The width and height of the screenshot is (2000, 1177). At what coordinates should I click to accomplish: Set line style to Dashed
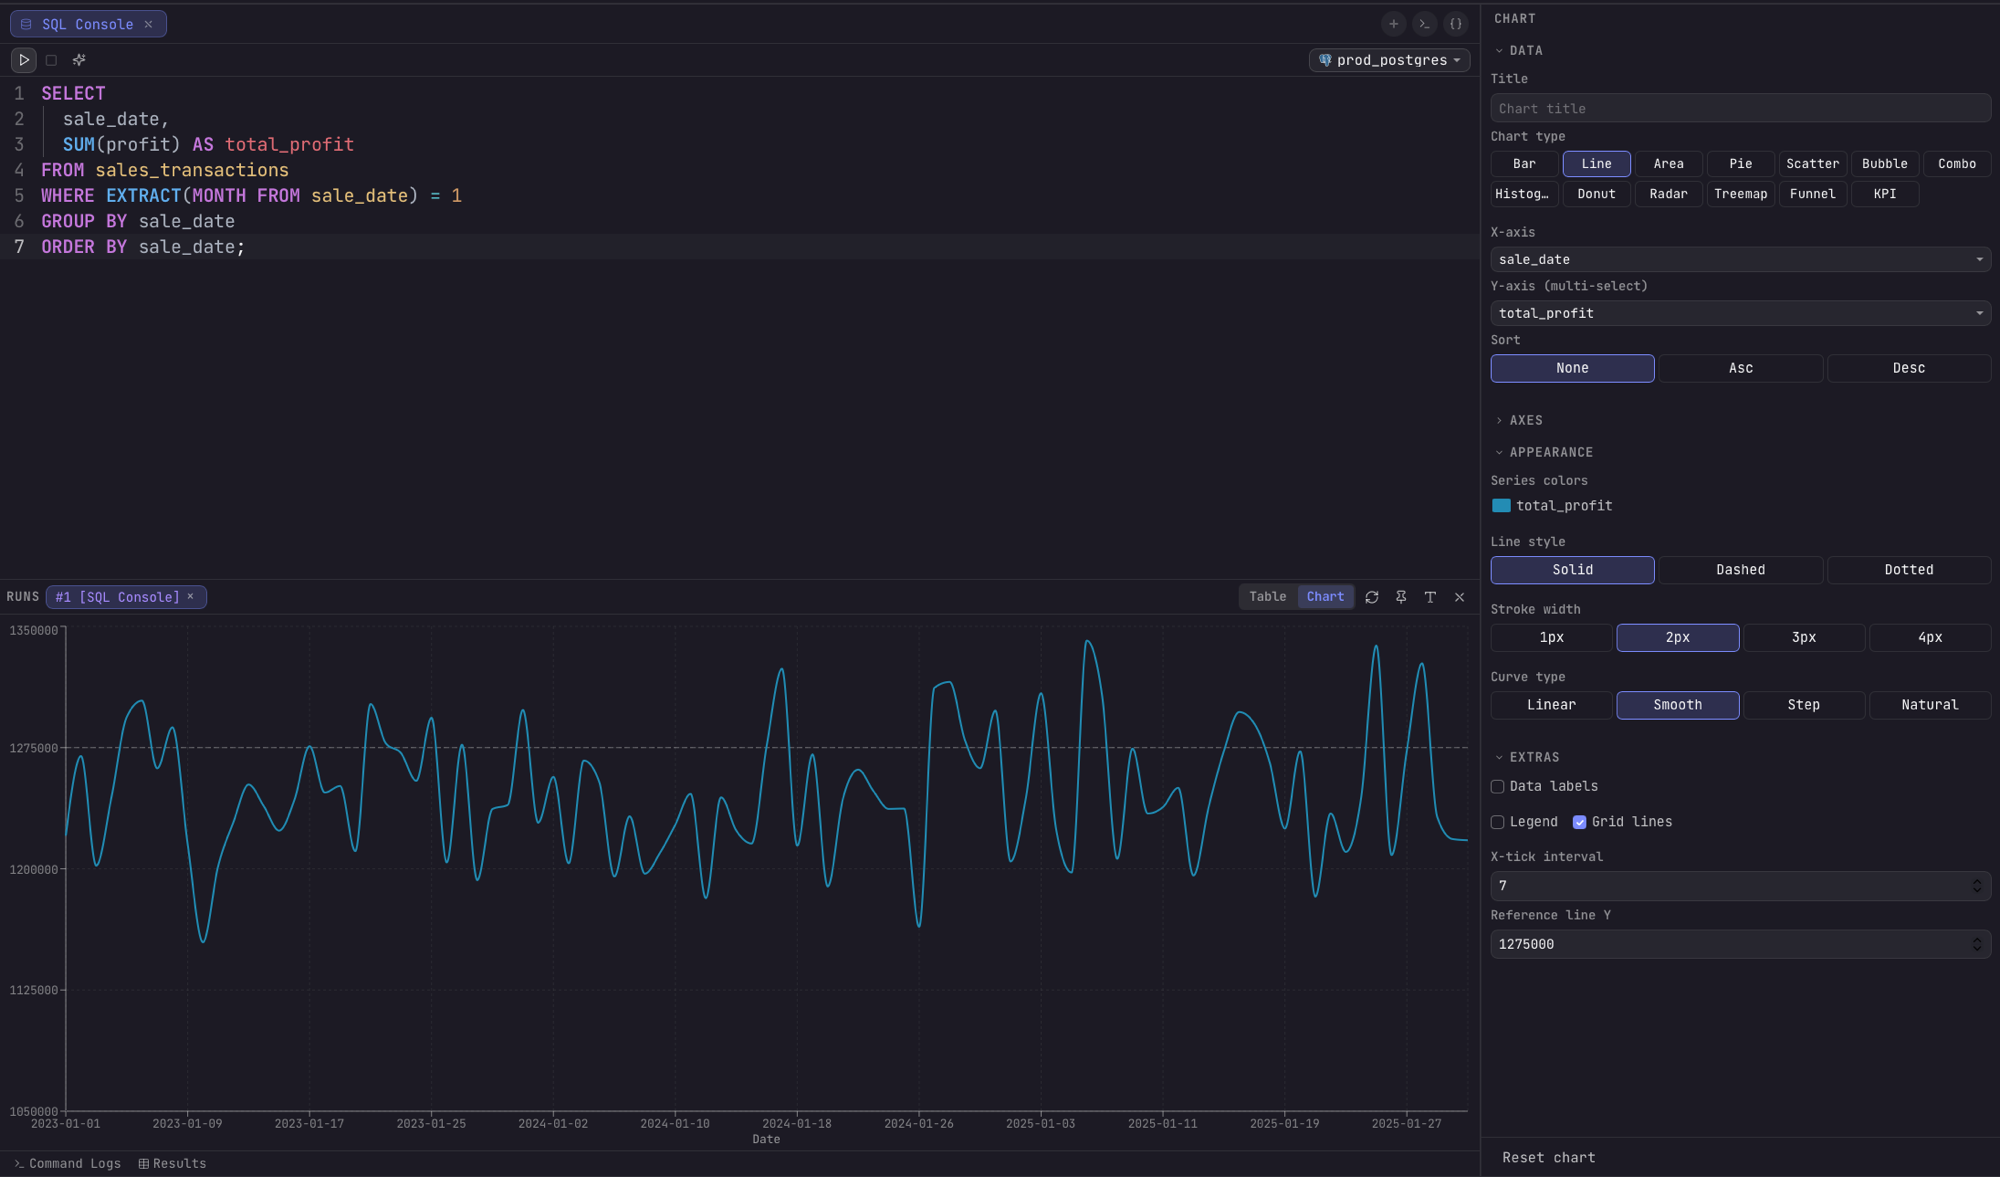pyautogui.click(x=1740, y=570)
